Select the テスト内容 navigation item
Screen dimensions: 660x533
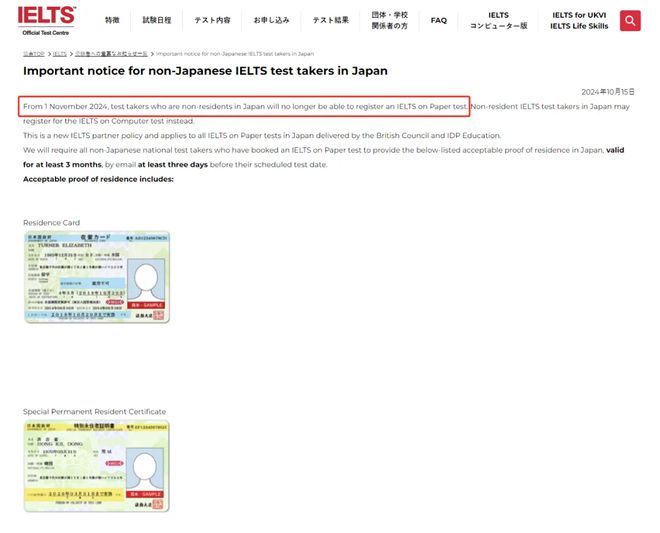tap(212, 20)
